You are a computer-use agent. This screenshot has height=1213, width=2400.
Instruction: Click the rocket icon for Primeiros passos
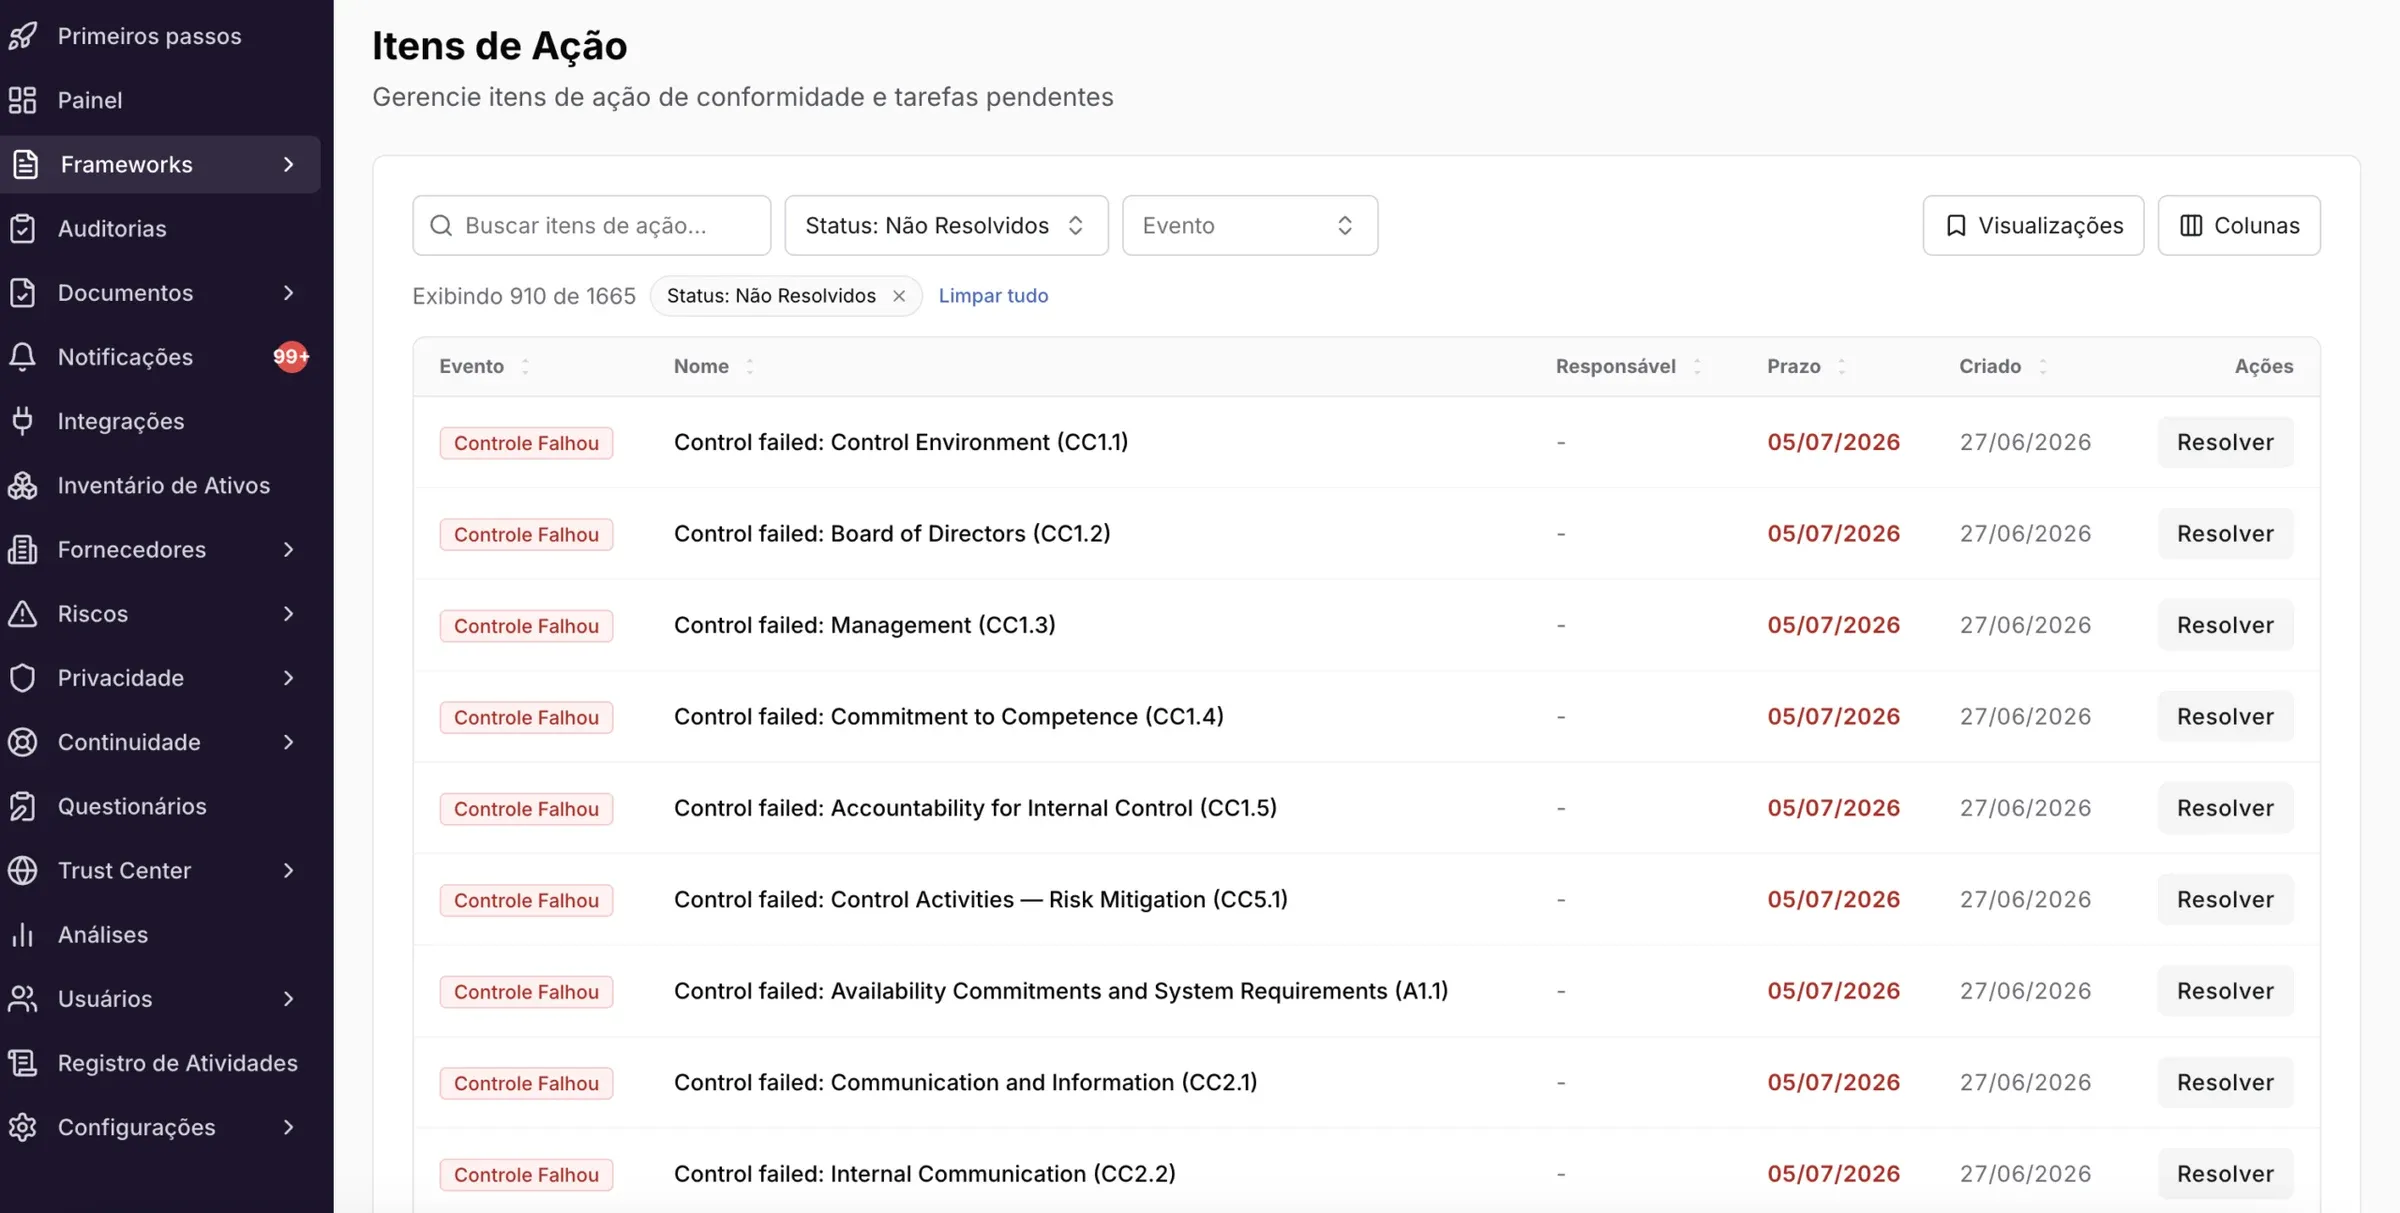pyautogui.click(x=23, y=36)
